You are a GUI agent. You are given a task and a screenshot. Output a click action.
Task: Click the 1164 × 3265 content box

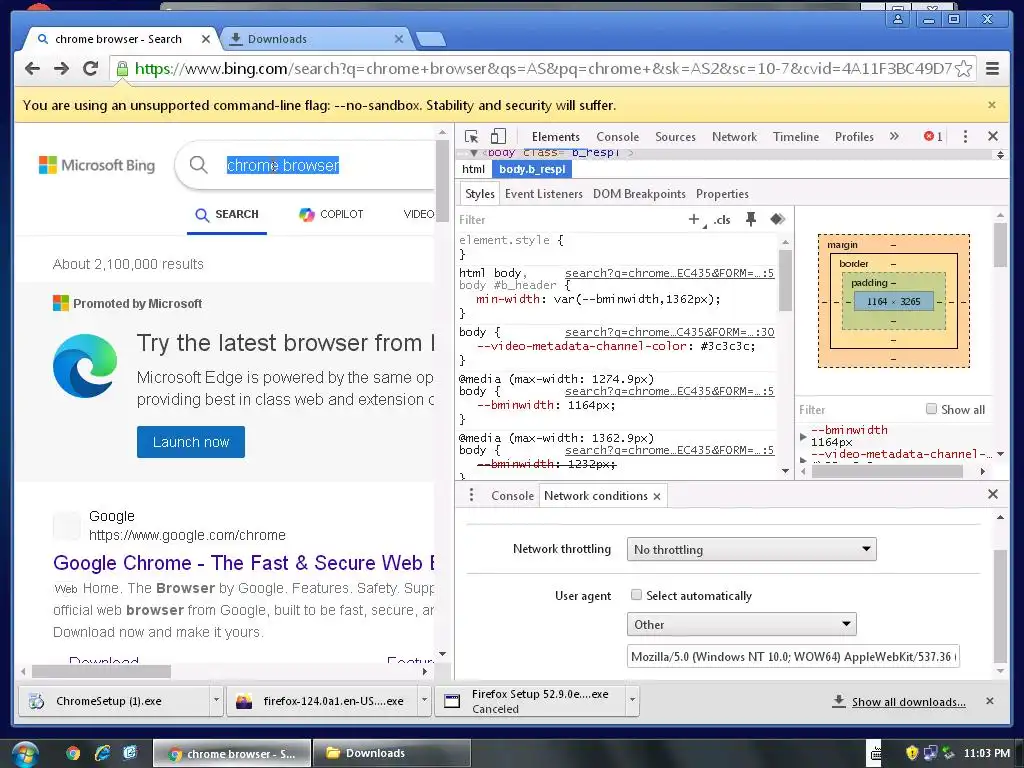point(893,302)
